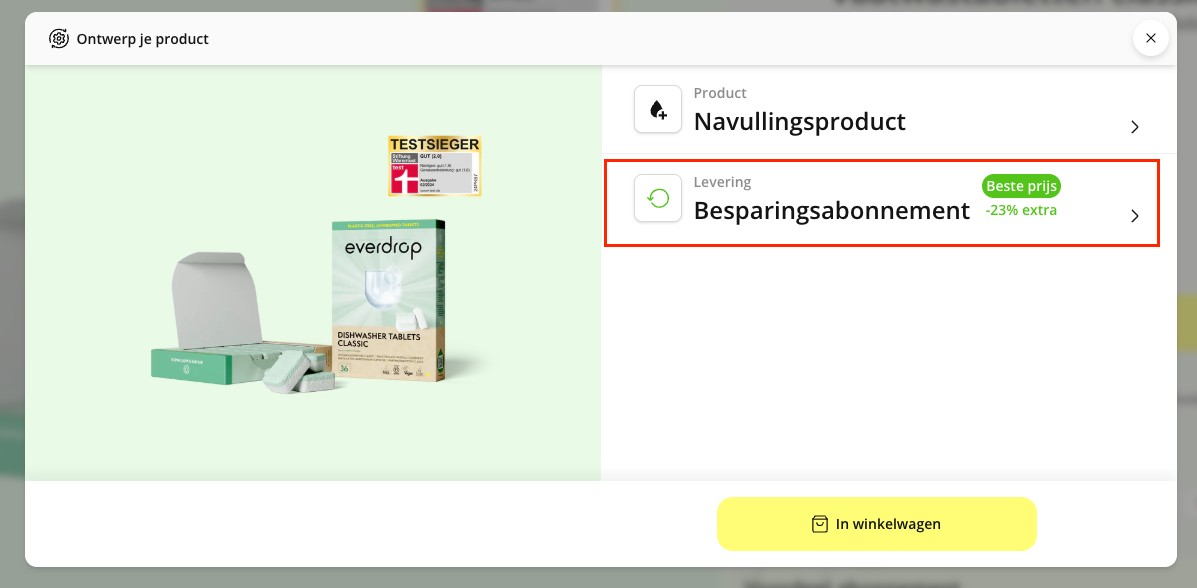Click the green Beste prijs badge
Viewport: 1197px width, 588px height.
point(1021,186)
